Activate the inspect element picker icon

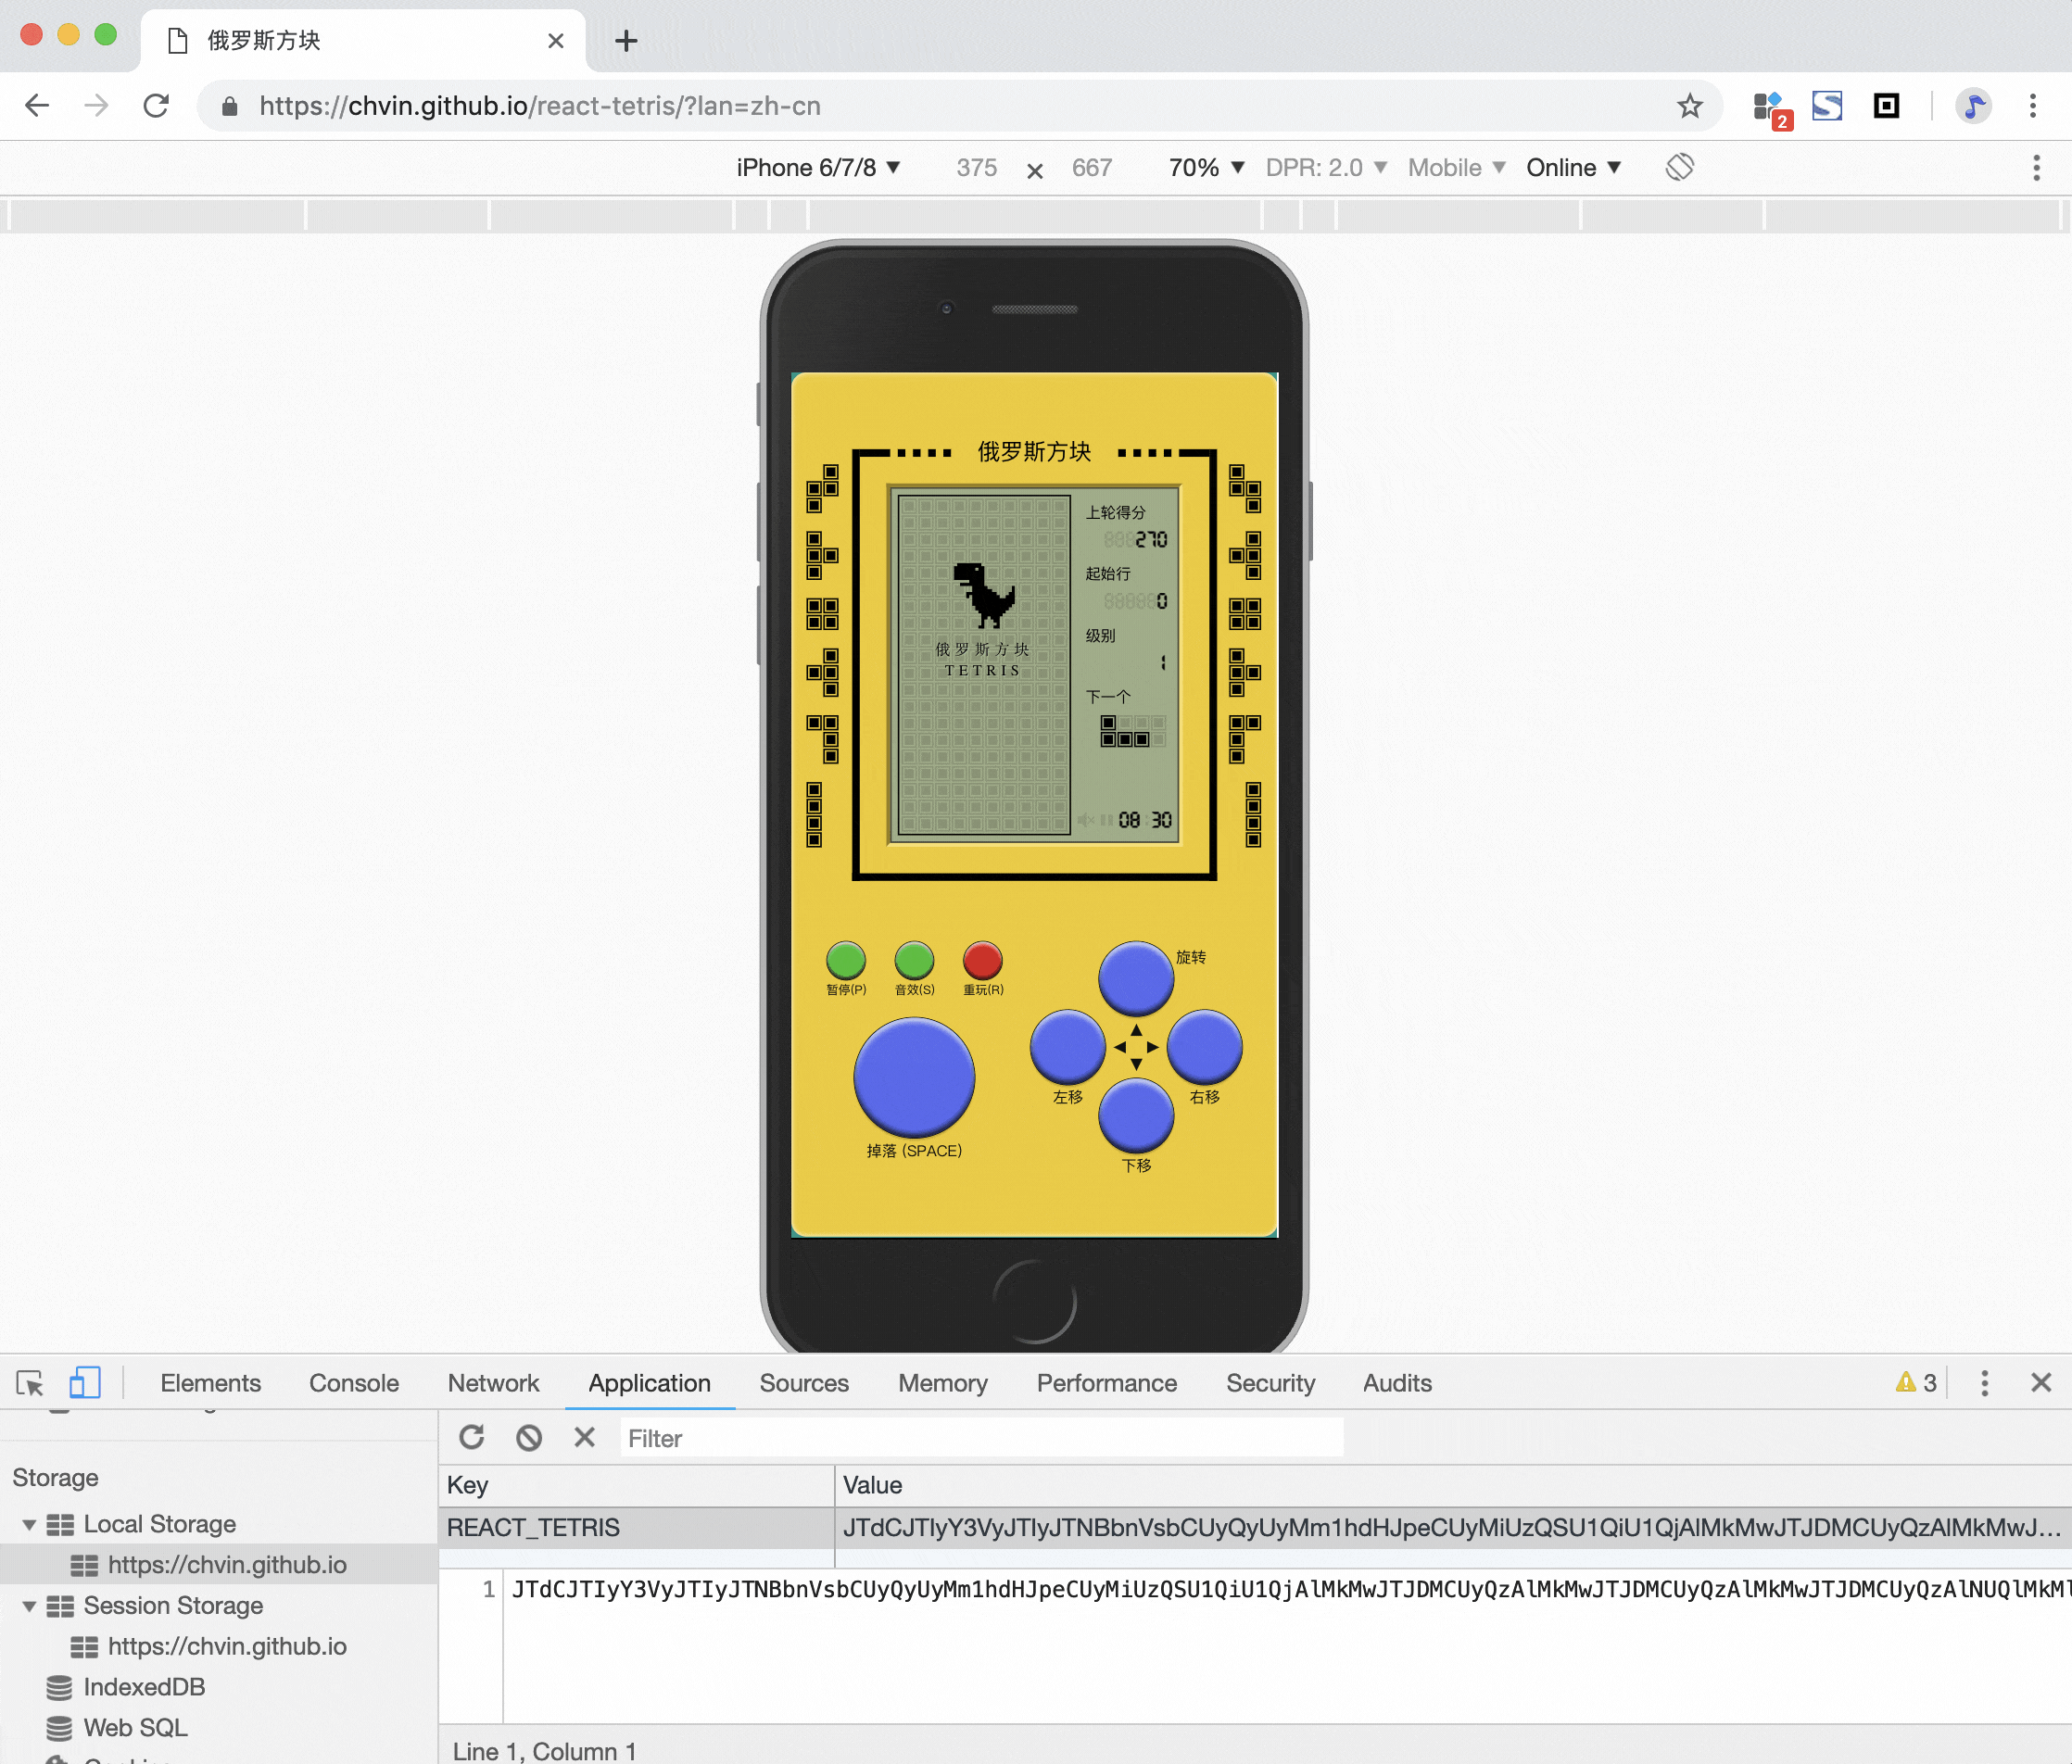pos(30,1383)
